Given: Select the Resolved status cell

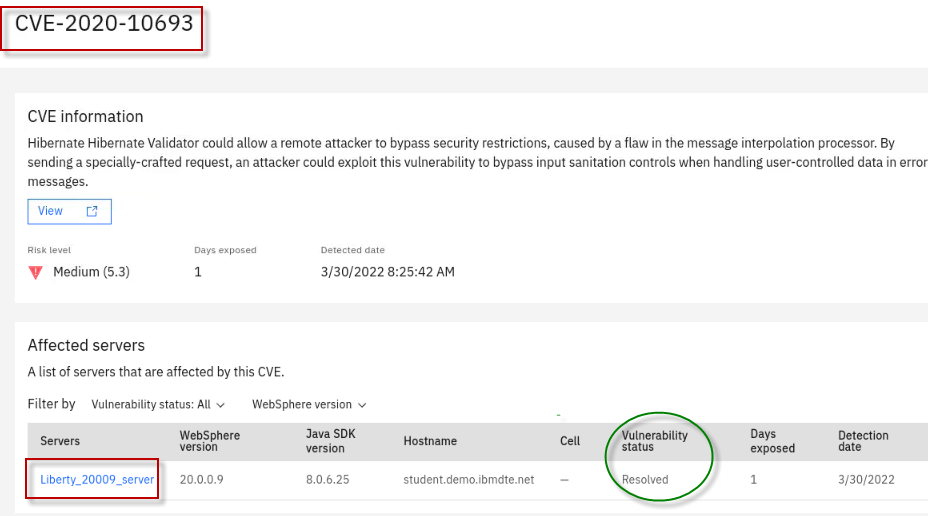Looking at the screenshot, I should point(645,480).
